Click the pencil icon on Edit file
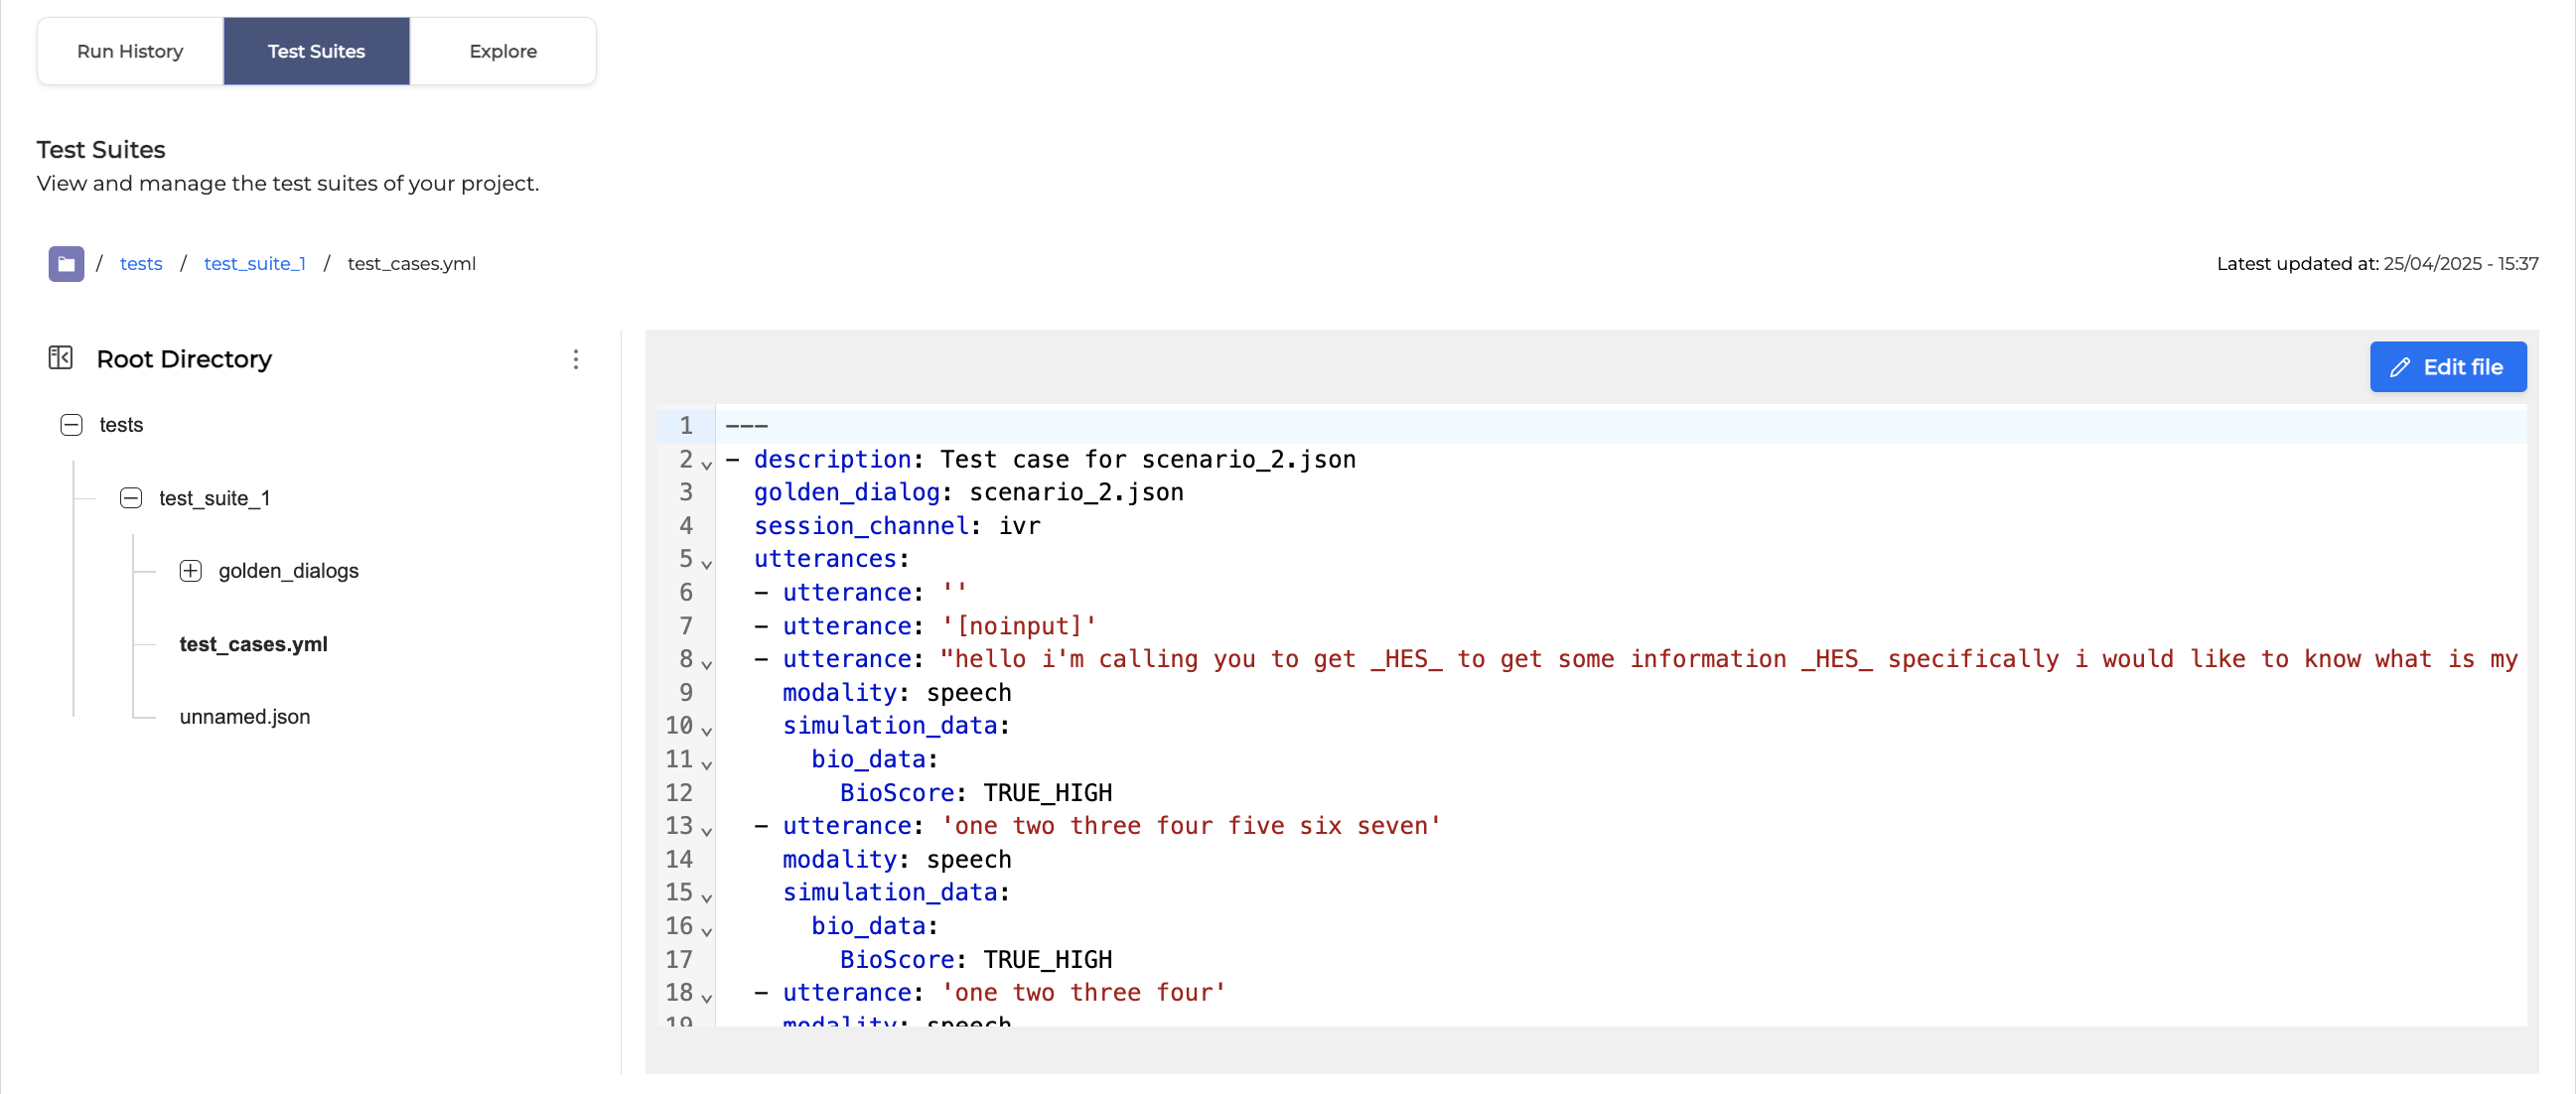The width and height of the screenshot is (2576, 1094). pos(2400,367)
